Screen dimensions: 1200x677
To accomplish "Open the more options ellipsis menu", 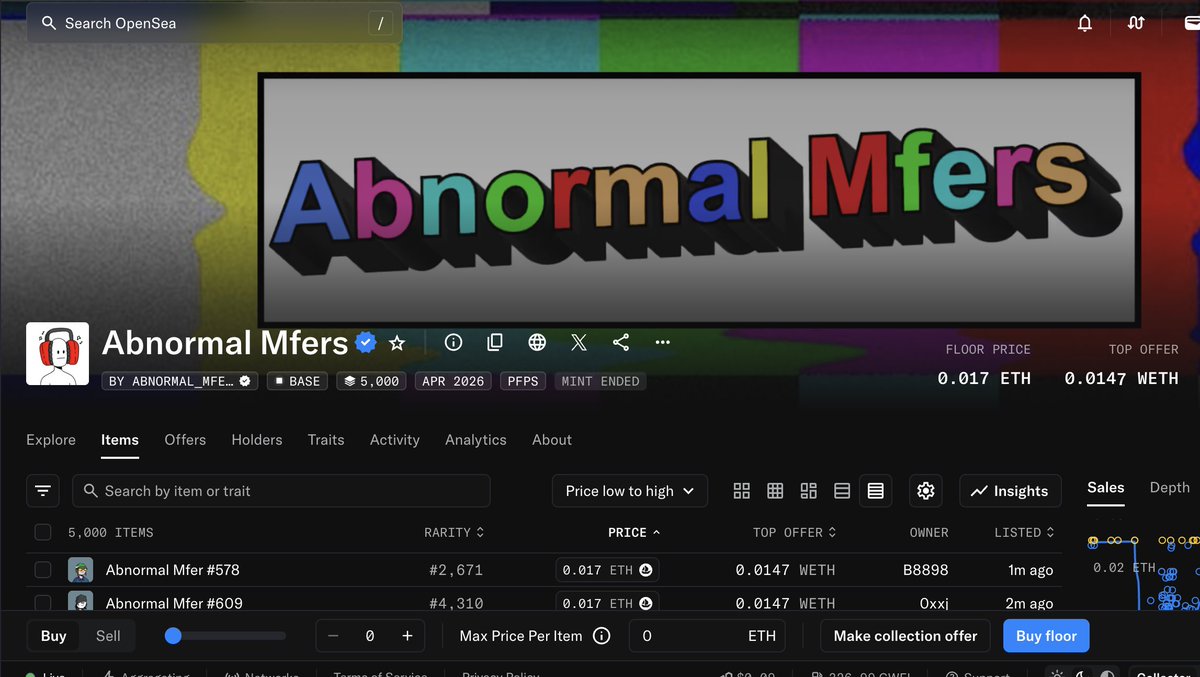I will click(663, 342).
